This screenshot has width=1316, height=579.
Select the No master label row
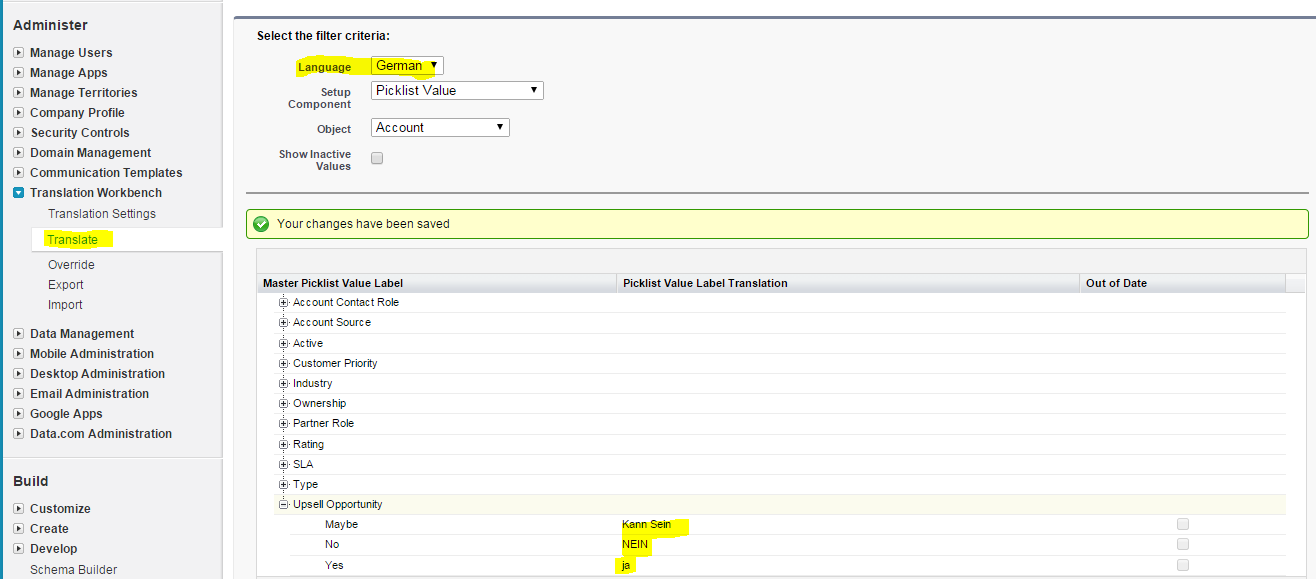click(x=332, y=545)
